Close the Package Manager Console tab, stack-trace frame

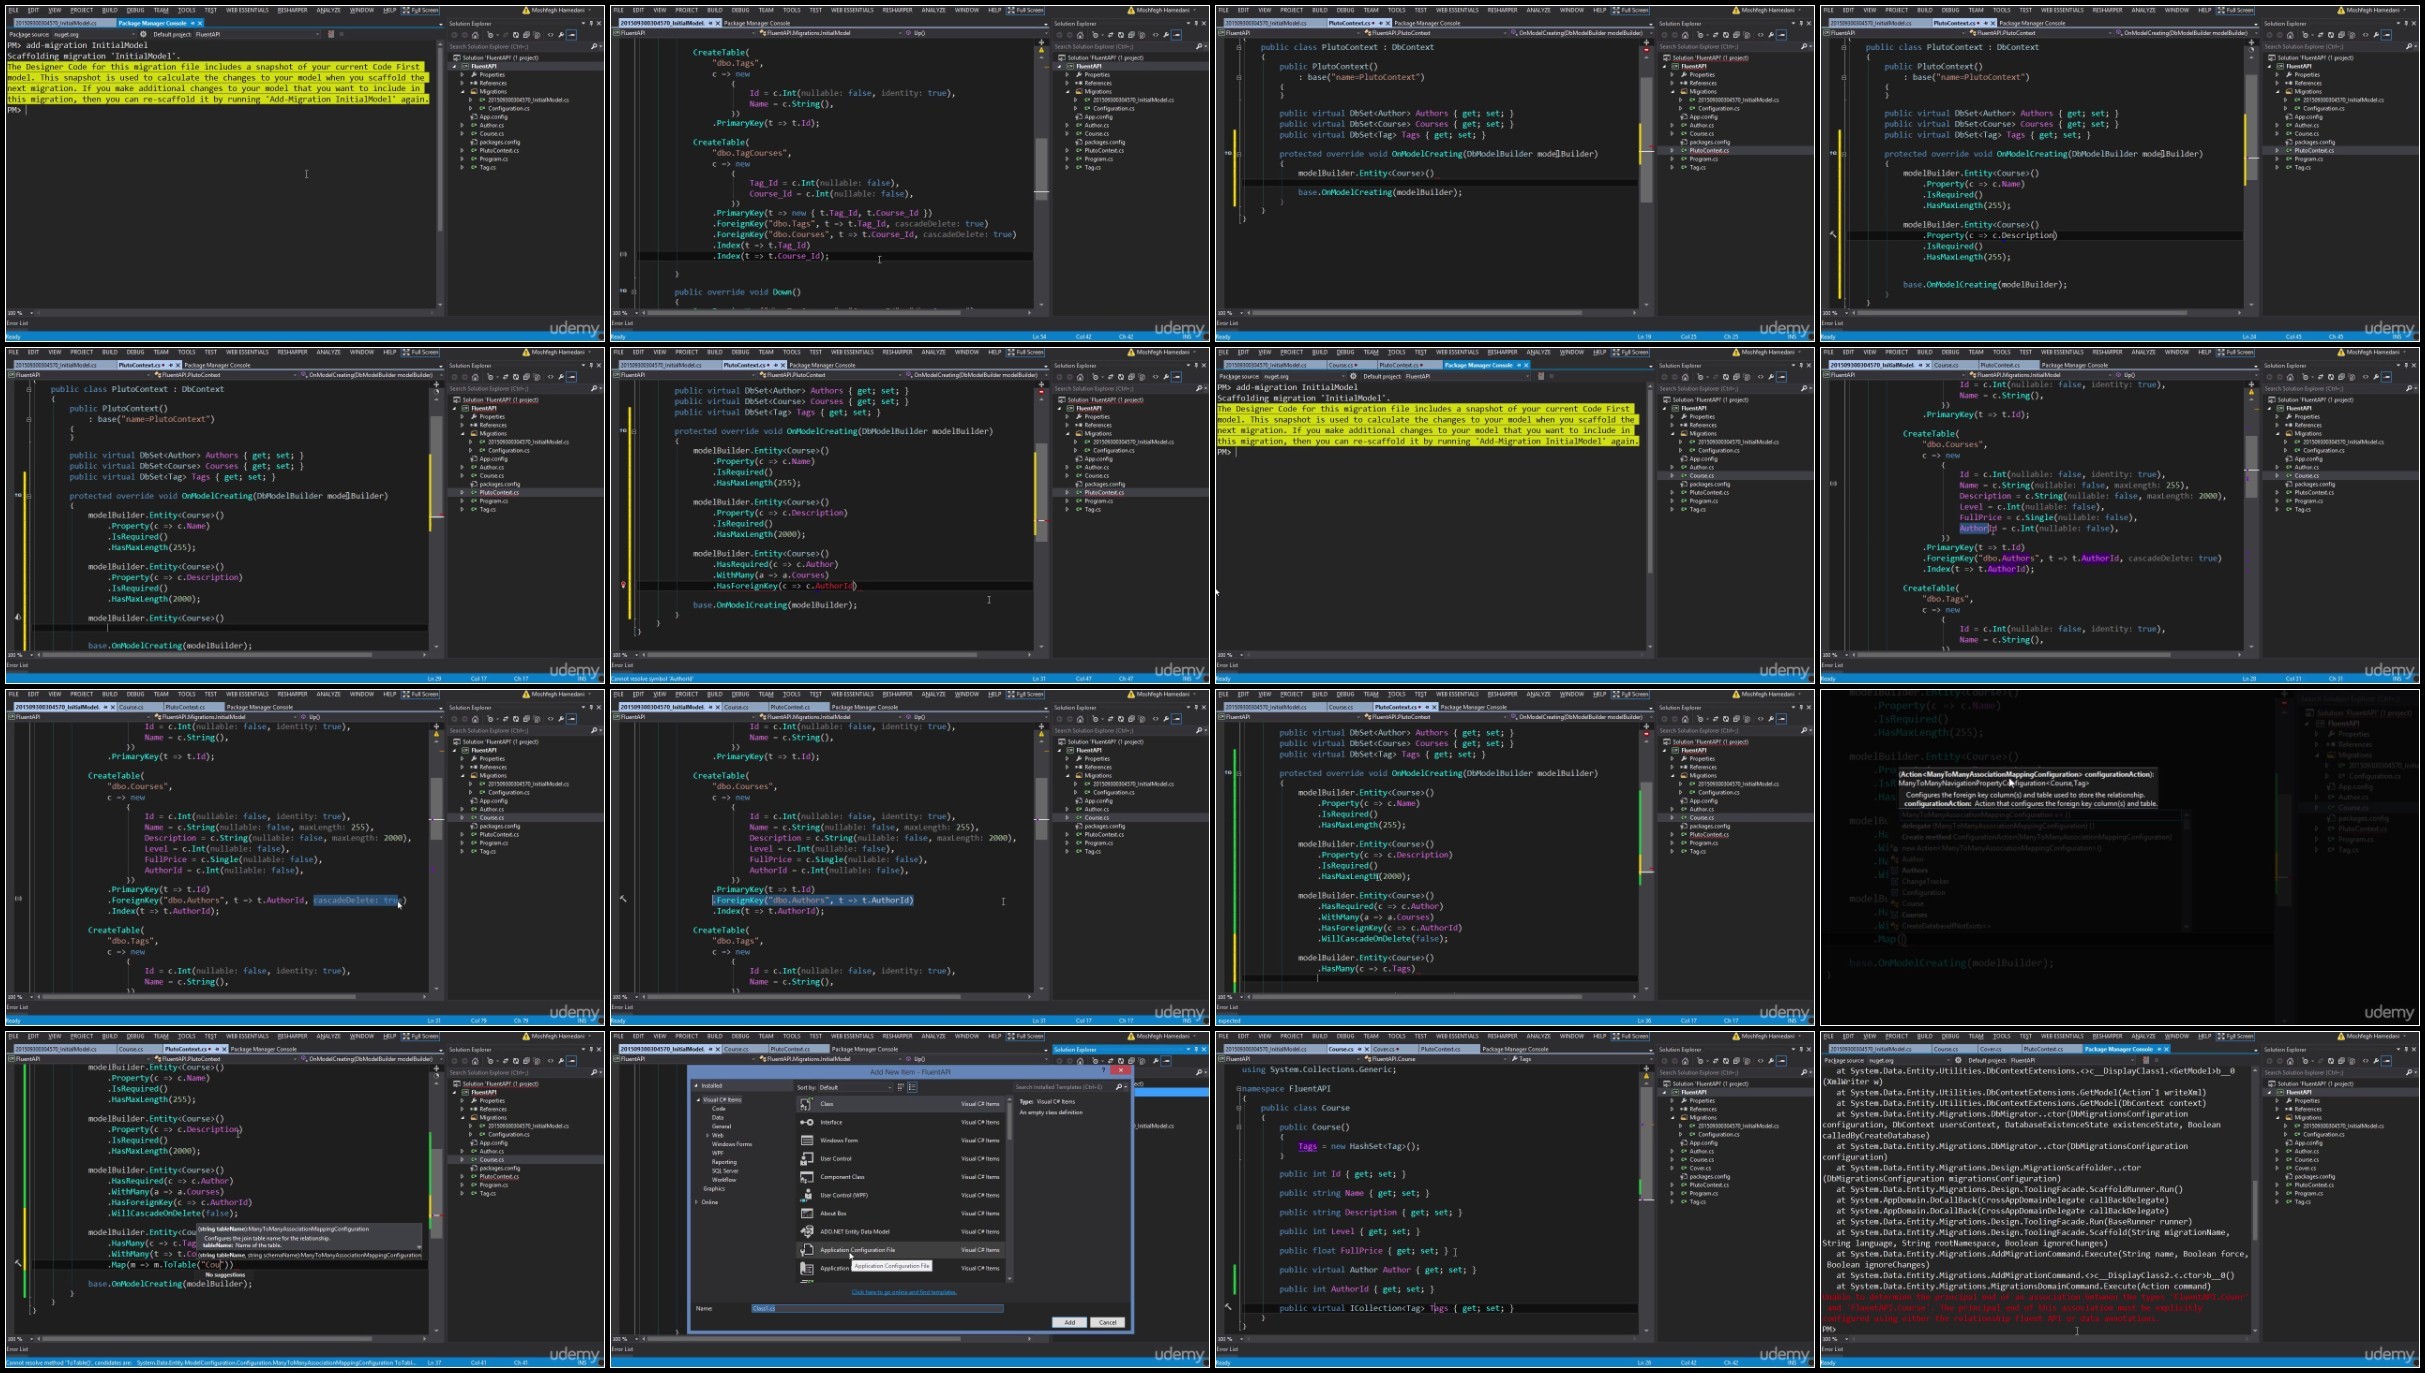(2166, 1049)
